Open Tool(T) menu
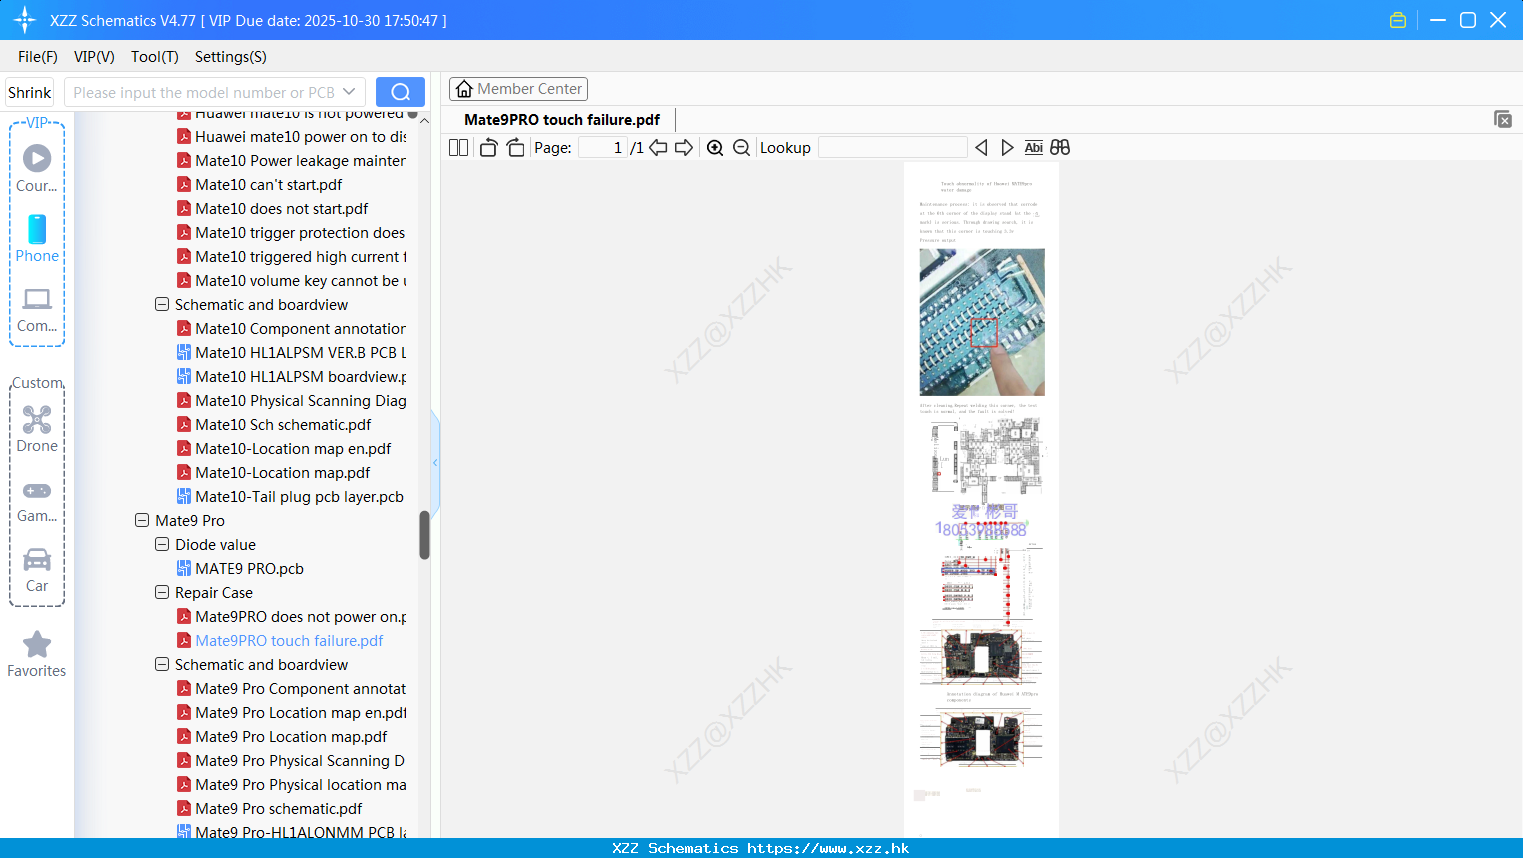The height and width of the screenshot is (858, 1523). tap(155, 57)
